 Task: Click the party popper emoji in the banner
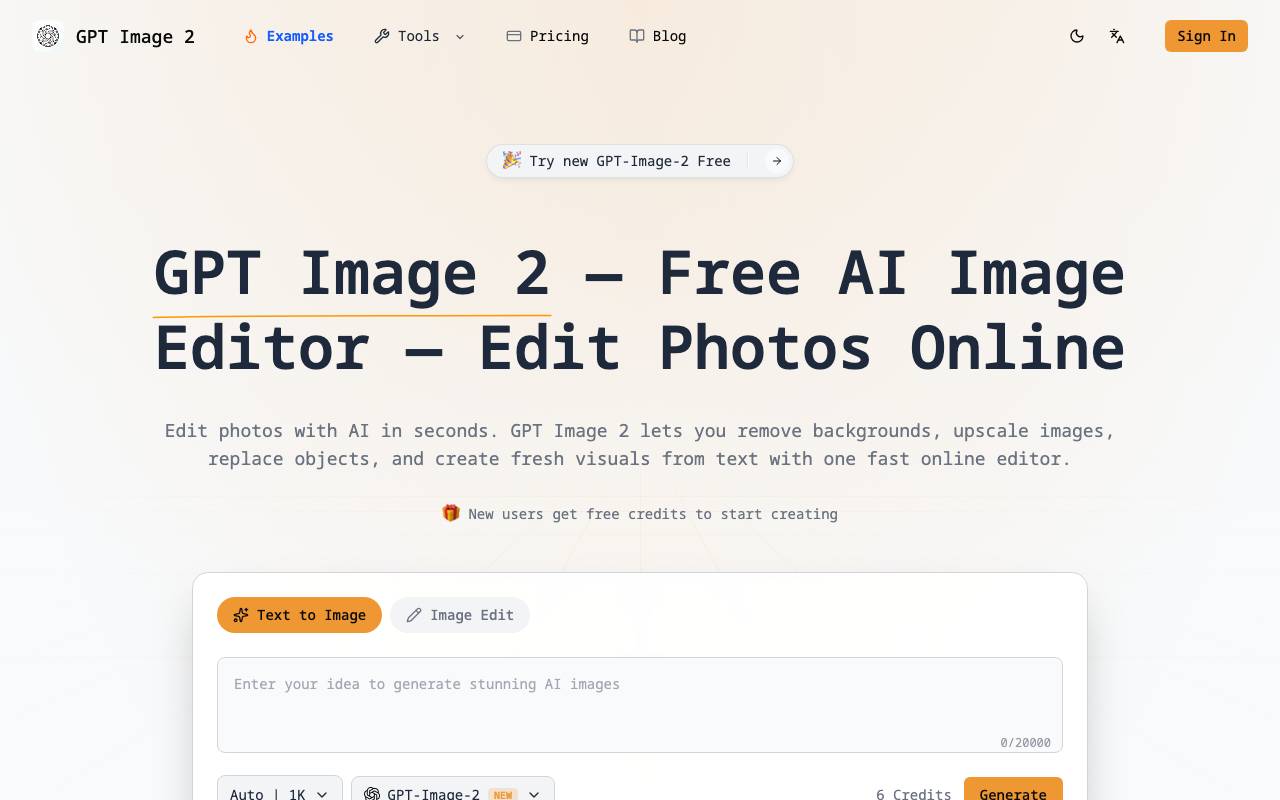pos(511,160)
